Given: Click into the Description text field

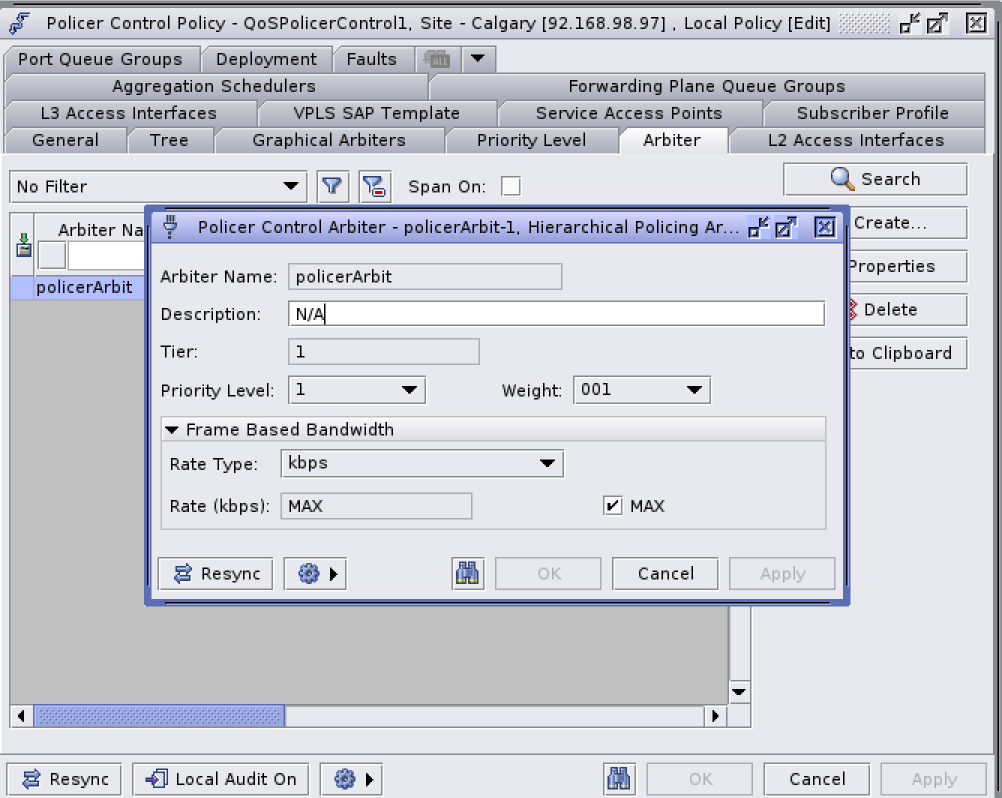Looking at the screenshot, I should click(x=556, y=314).
